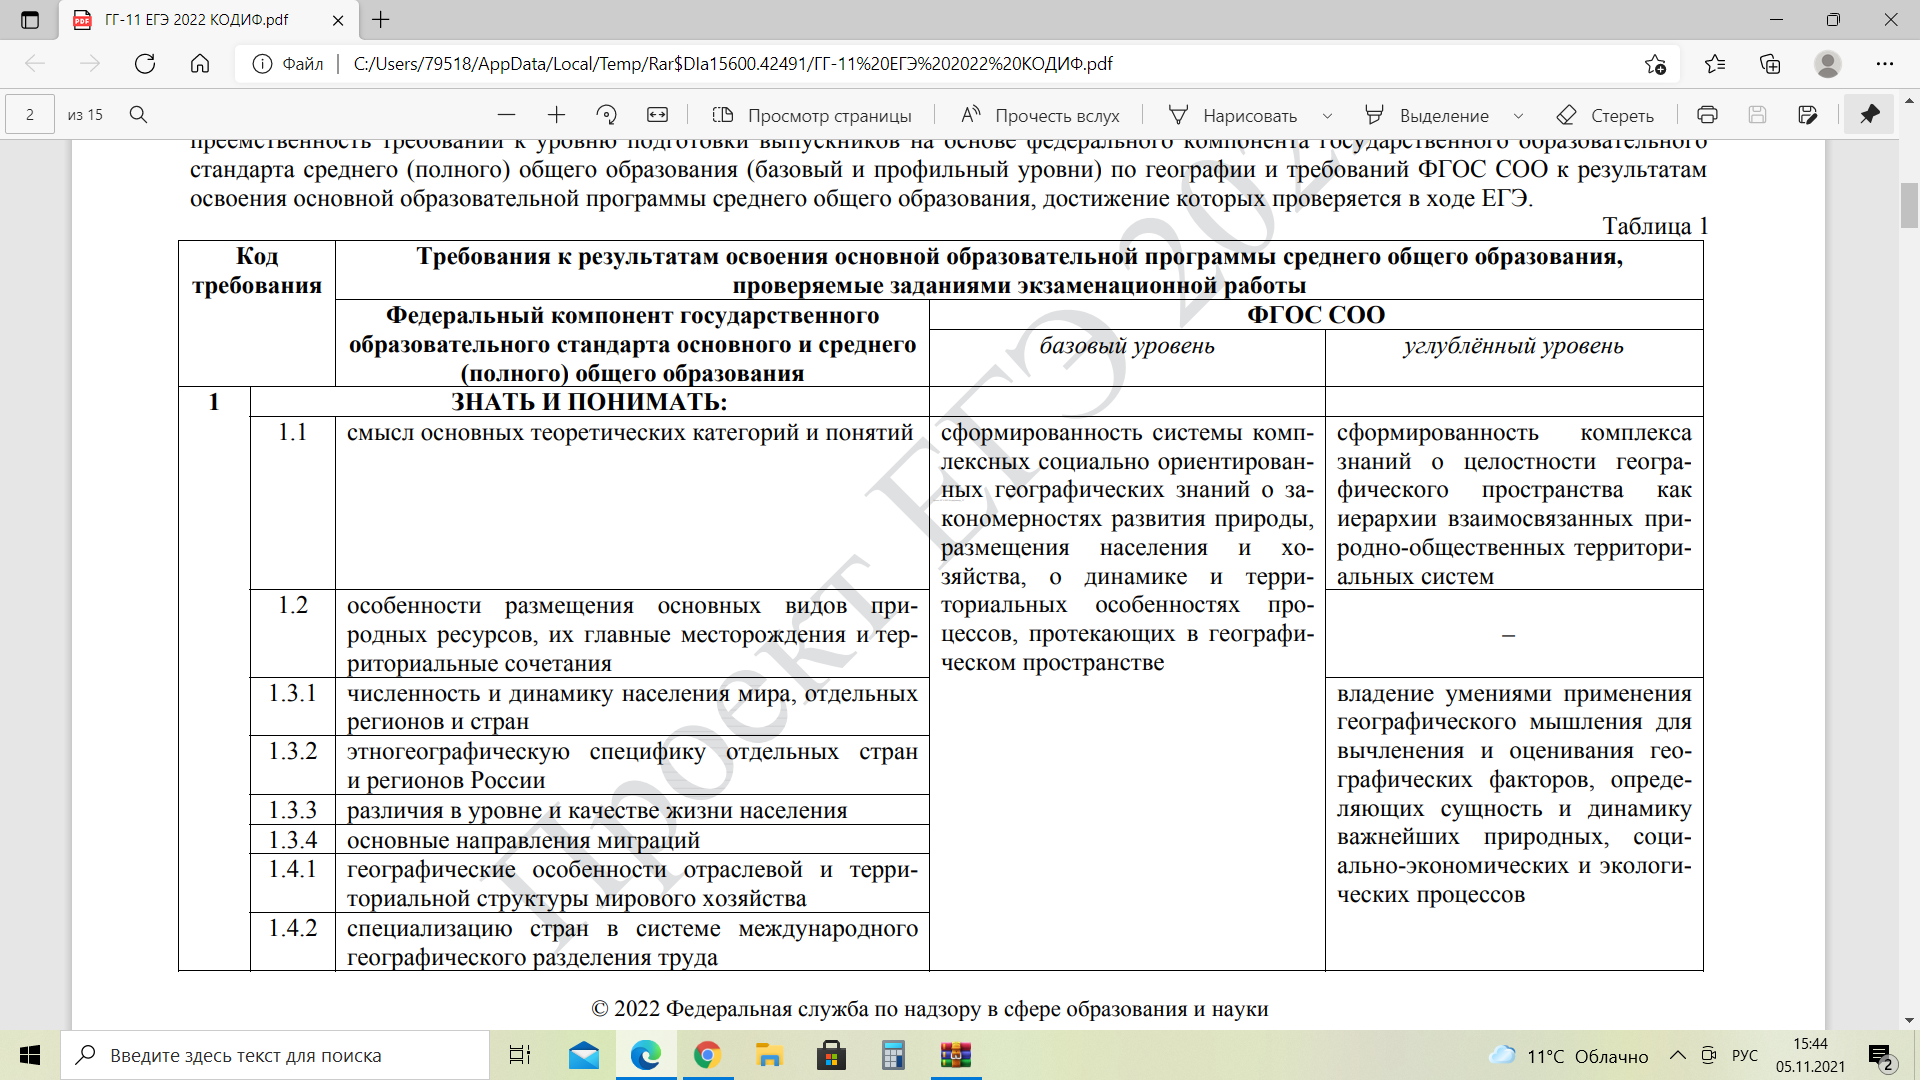Screen dimensions: 1920x1080
Task: Click the fit to width icon
Action: click(657, 115)
